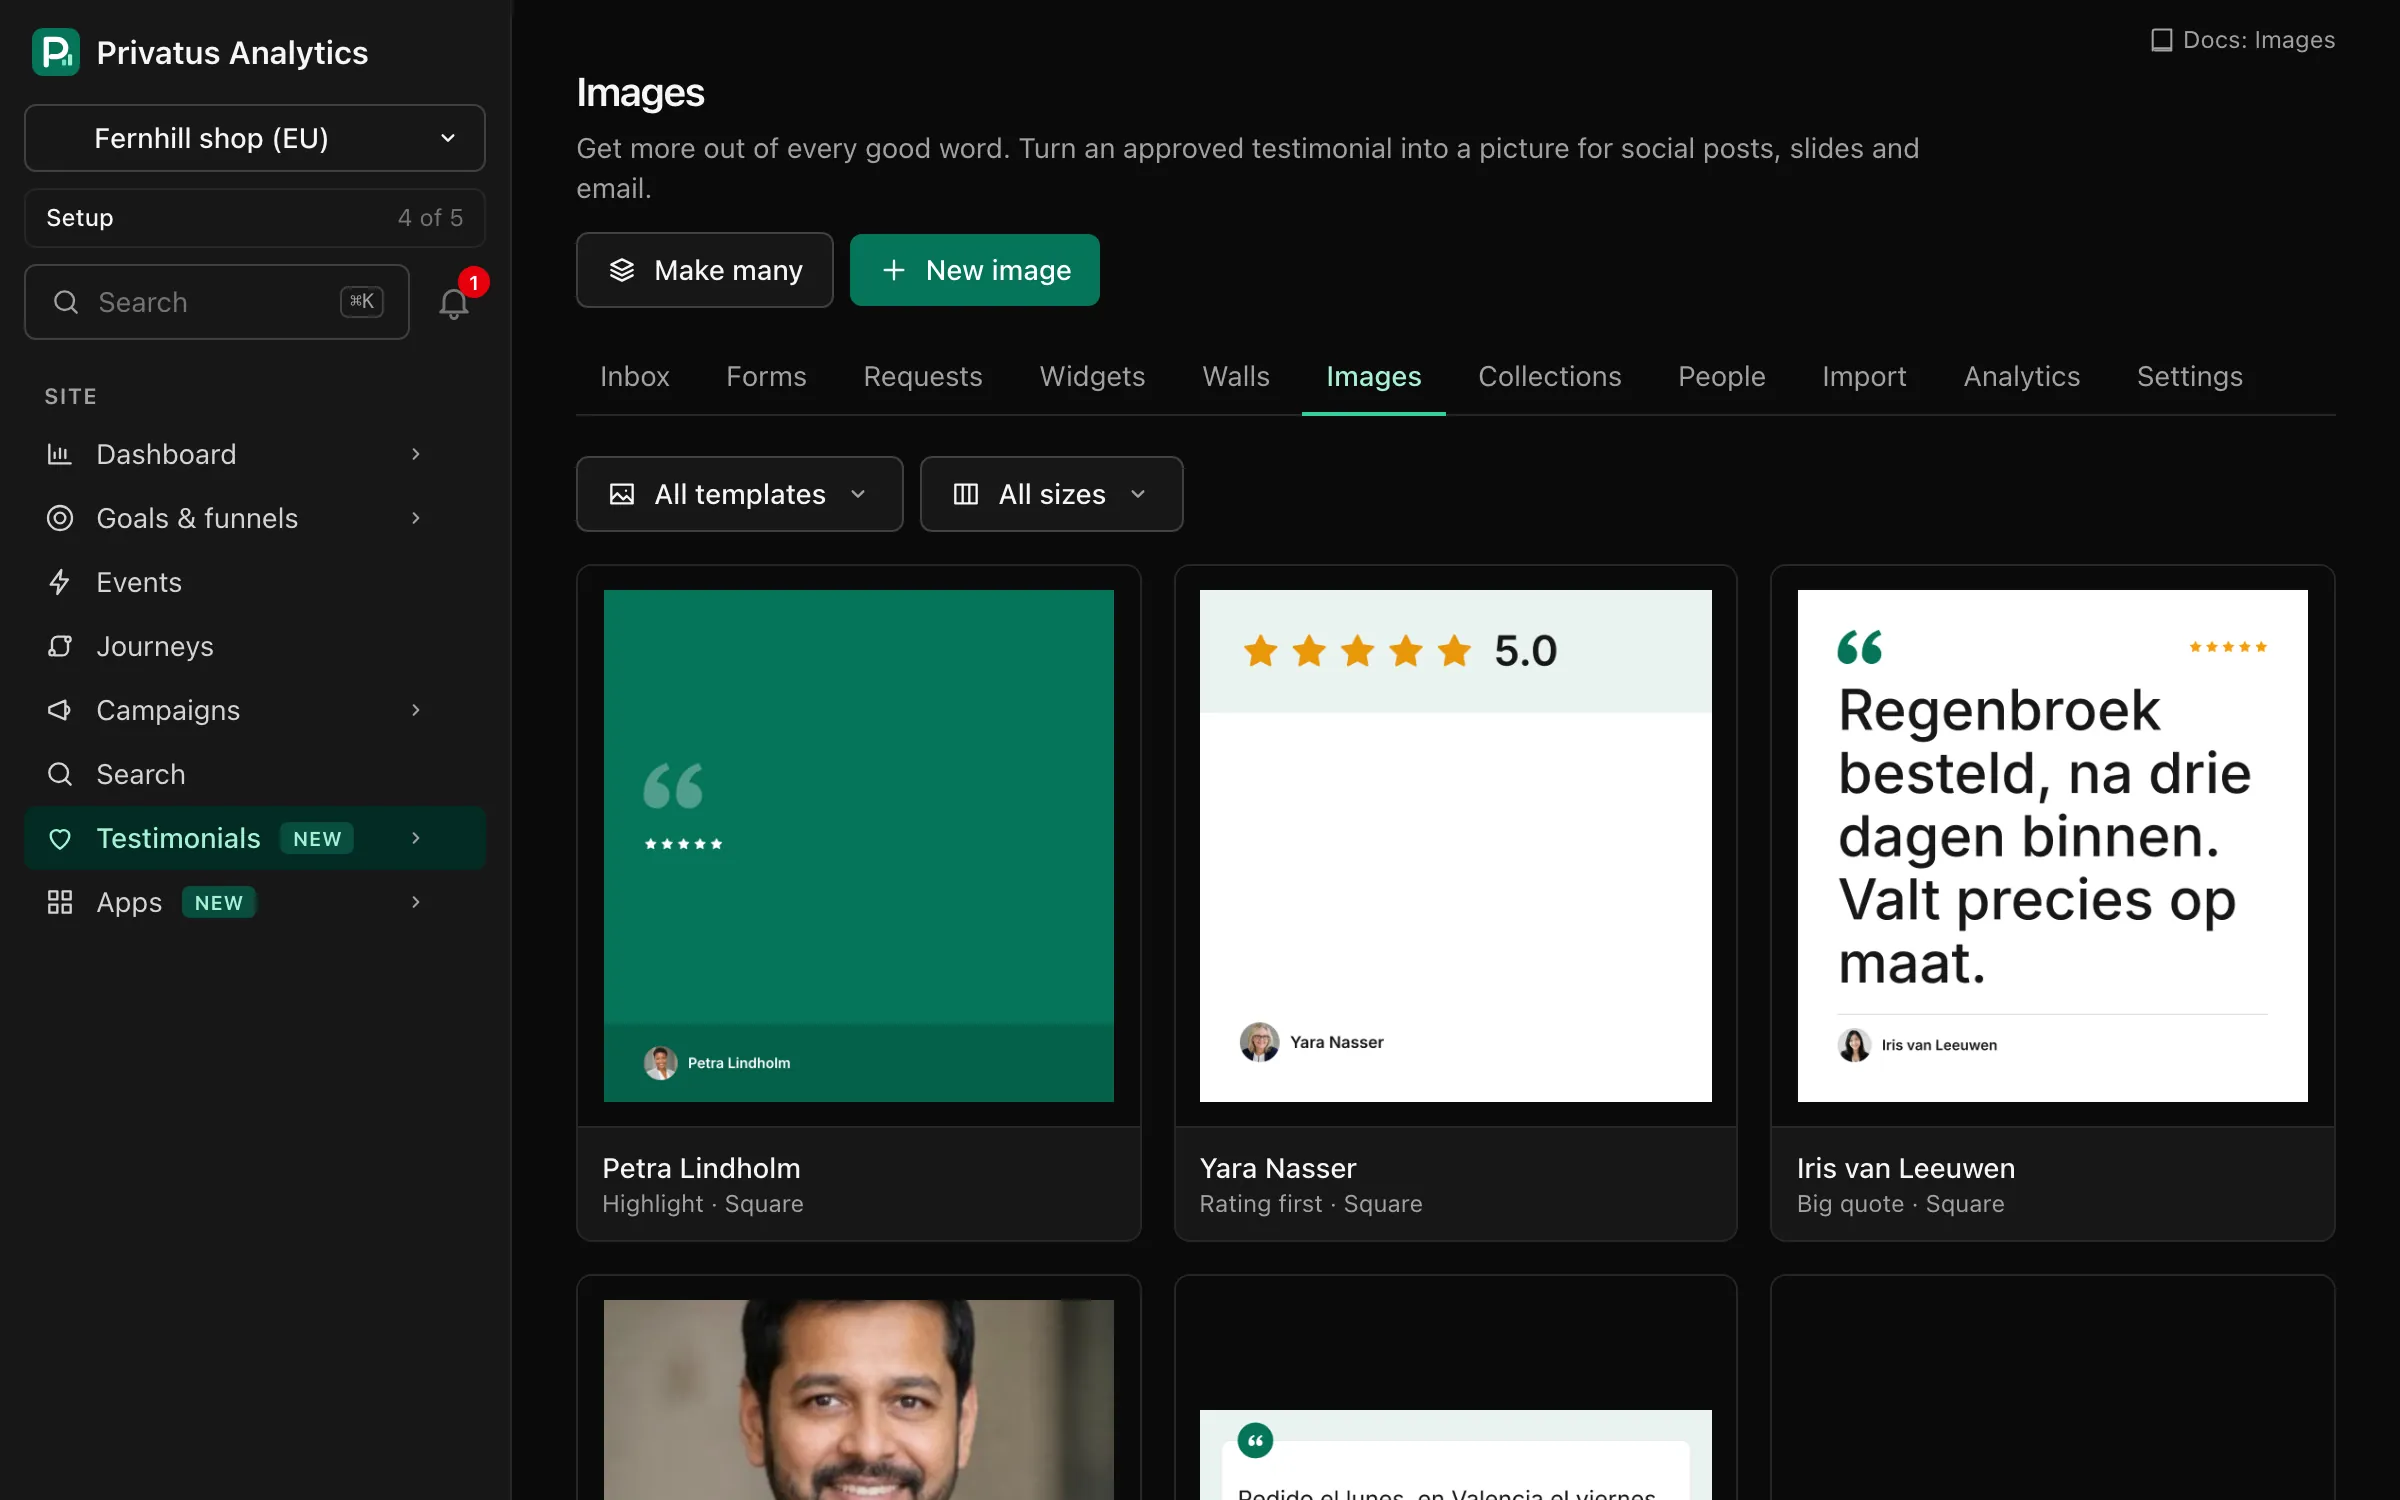This screenshot has width=2400, height=1500.
Task: Select the People tab
Action: pyautogui.click(x=1722, y=376)
